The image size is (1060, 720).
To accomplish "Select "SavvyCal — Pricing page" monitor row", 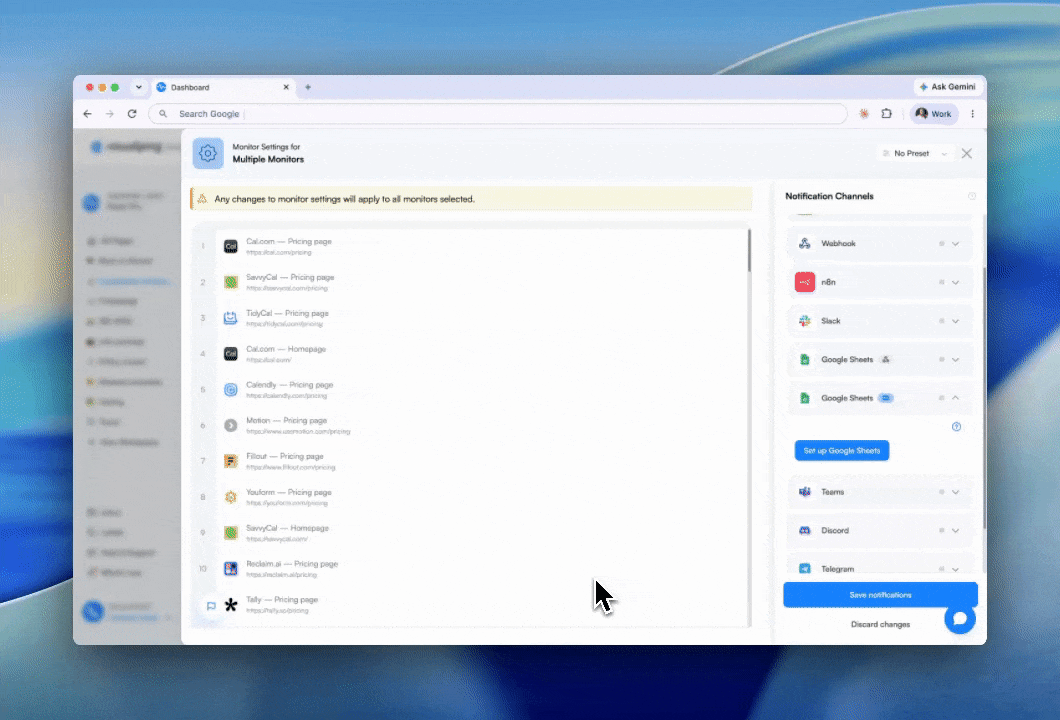I will (x=473, y=282).
